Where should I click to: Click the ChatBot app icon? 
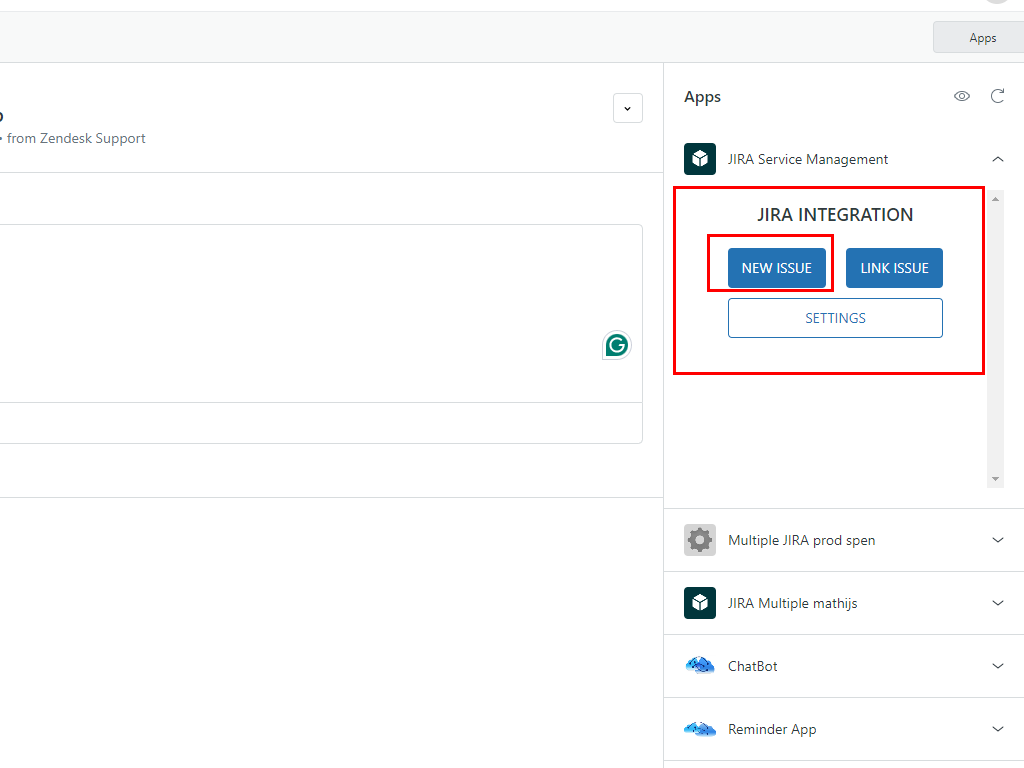point(700,666)
